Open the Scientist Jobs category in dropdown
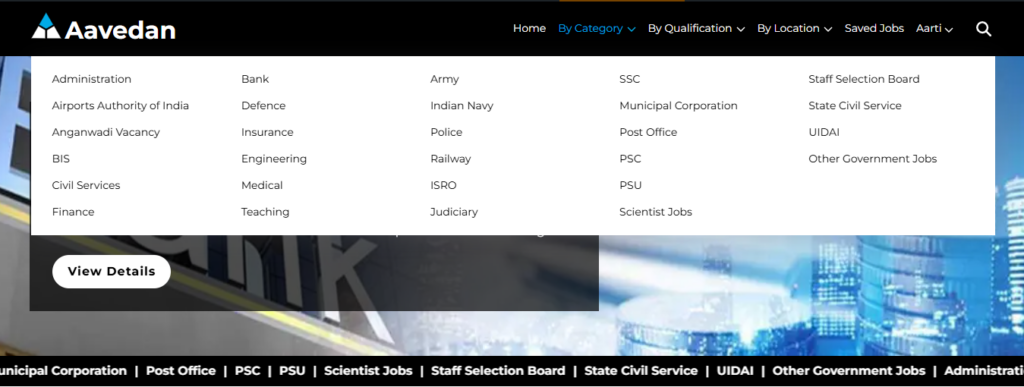This screenshot has width=1024, height=387. [x=656, y=212]
